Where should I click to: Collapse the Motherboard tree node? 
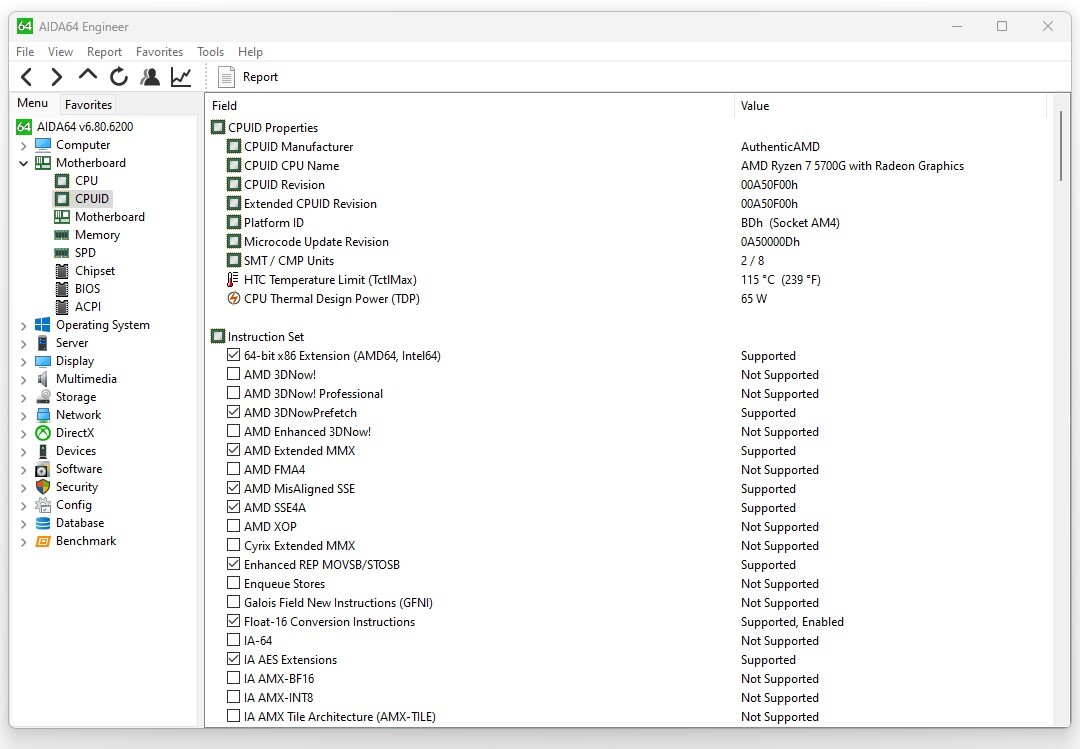click(23, 163)
